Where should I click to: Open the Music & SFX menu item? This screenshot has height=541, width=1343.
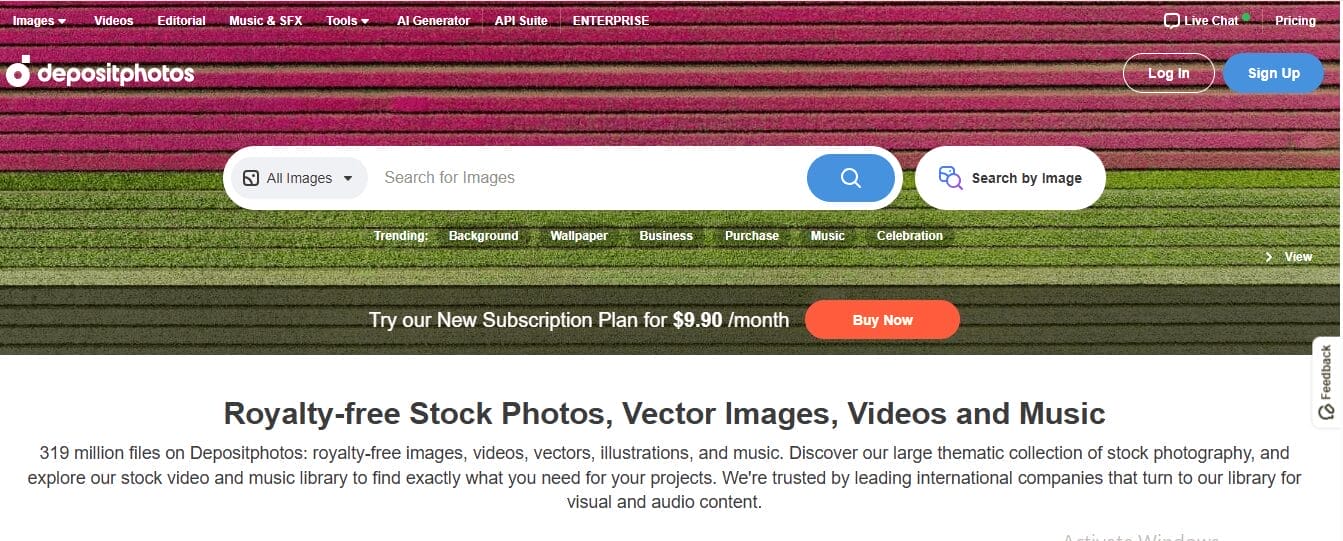265,21
